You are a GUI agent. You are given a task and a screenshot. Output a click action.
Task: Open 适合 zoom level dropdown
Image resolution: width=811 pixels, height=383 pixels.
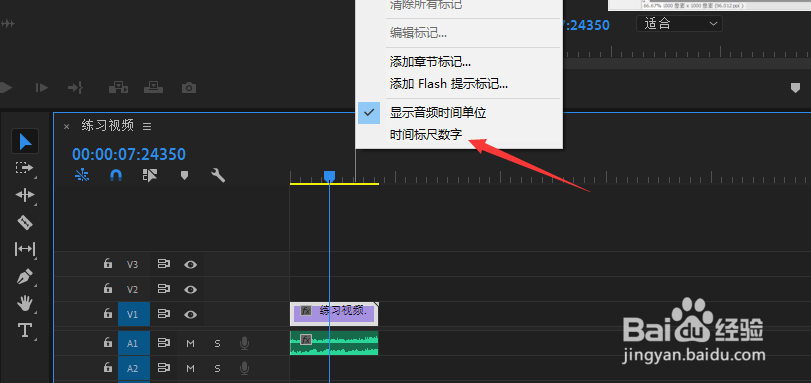(x=679, y=24)
